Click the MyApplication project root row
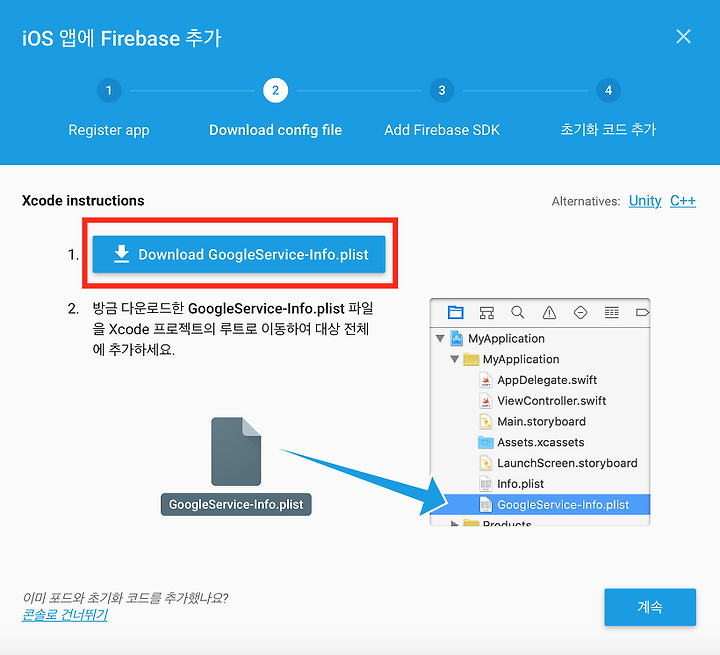The width and height of the screenshot is (720, 655). [x=540, y=339]
